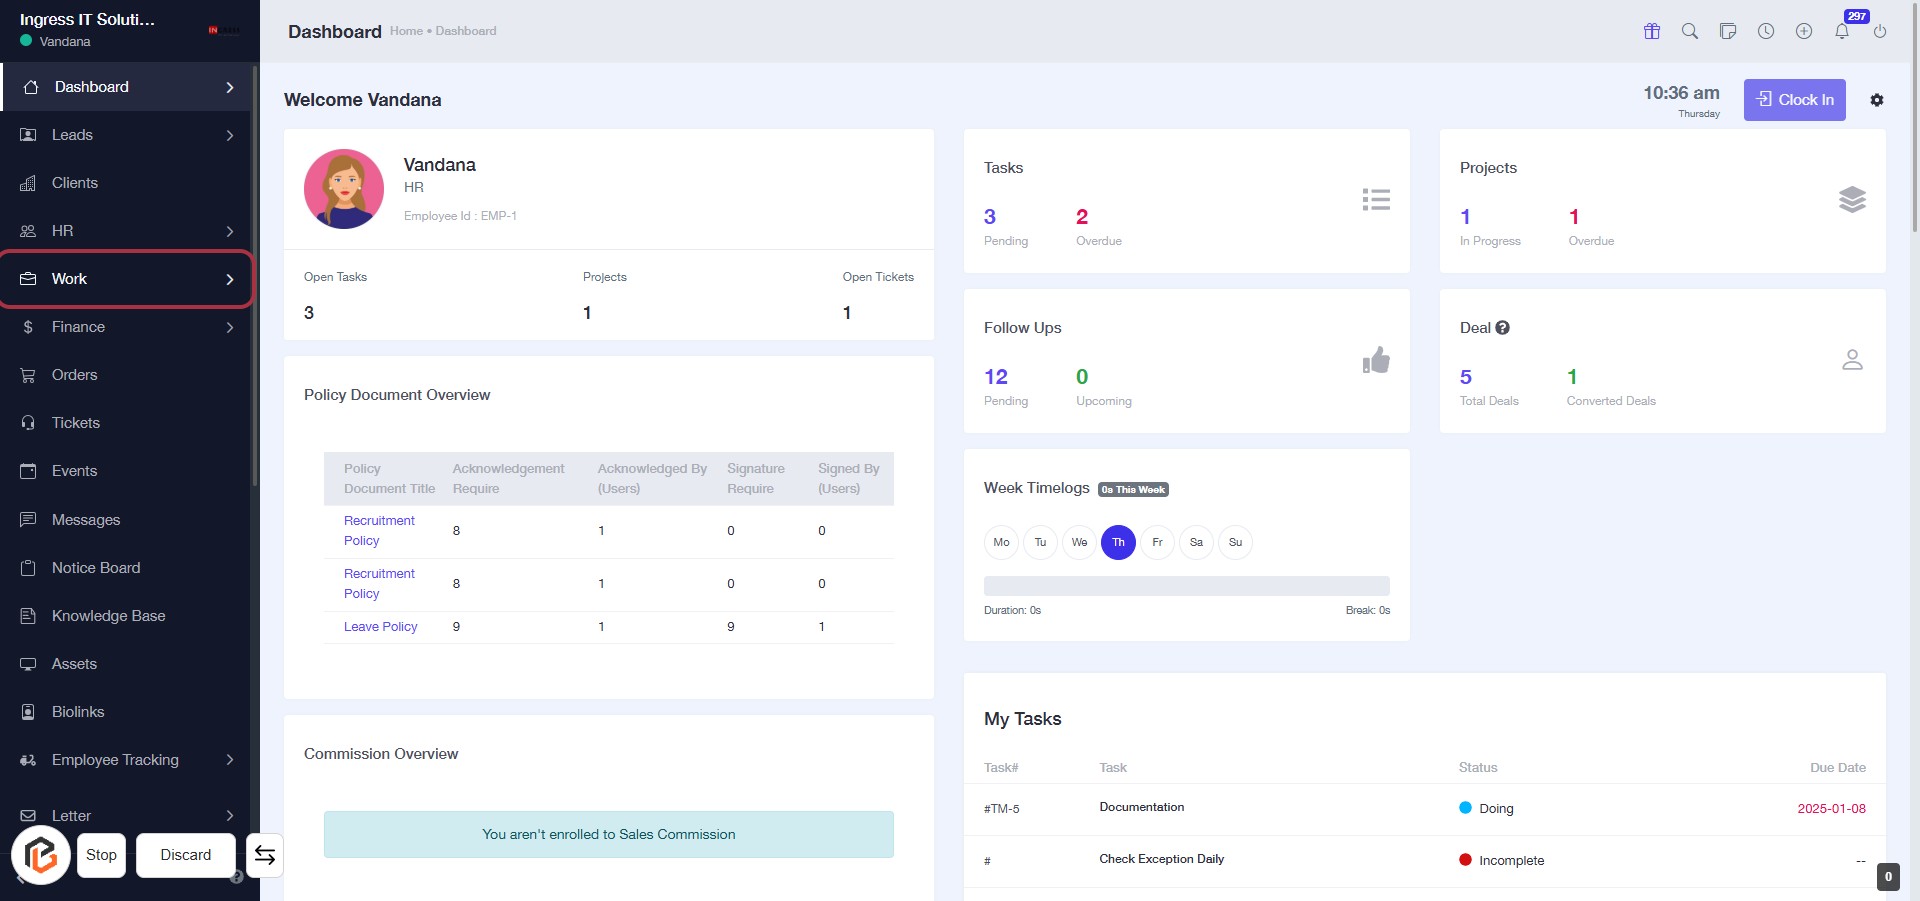Open dashboard settings gear icon
Viewport: 1920px width, 901px height.
click(1877, 100)
